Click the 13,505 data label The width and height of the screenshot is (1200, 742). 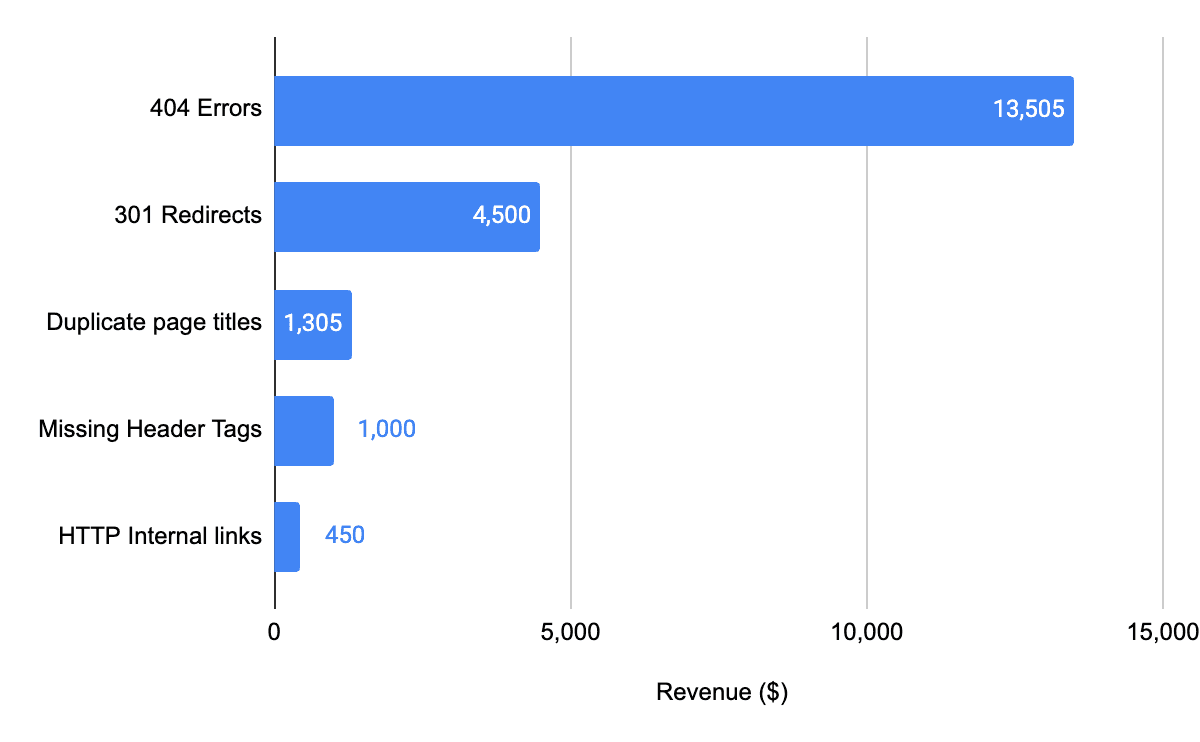(x=1028, y=108)
